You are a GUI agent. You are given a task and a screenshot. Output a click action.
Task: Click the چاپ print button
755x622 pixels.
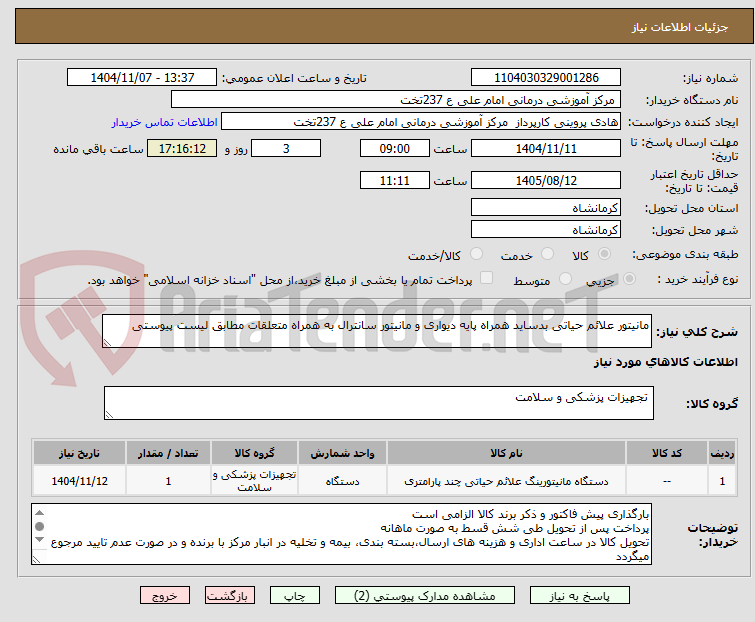pyautogui.click(x=294, y=596)
